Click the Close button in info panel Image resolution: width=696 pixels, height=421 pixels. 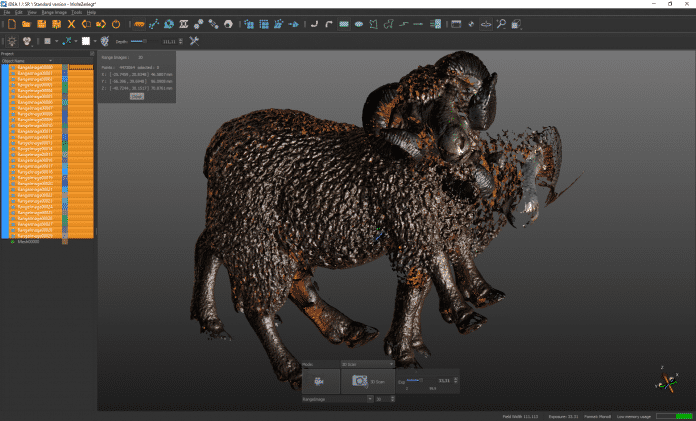pos(136,96)
